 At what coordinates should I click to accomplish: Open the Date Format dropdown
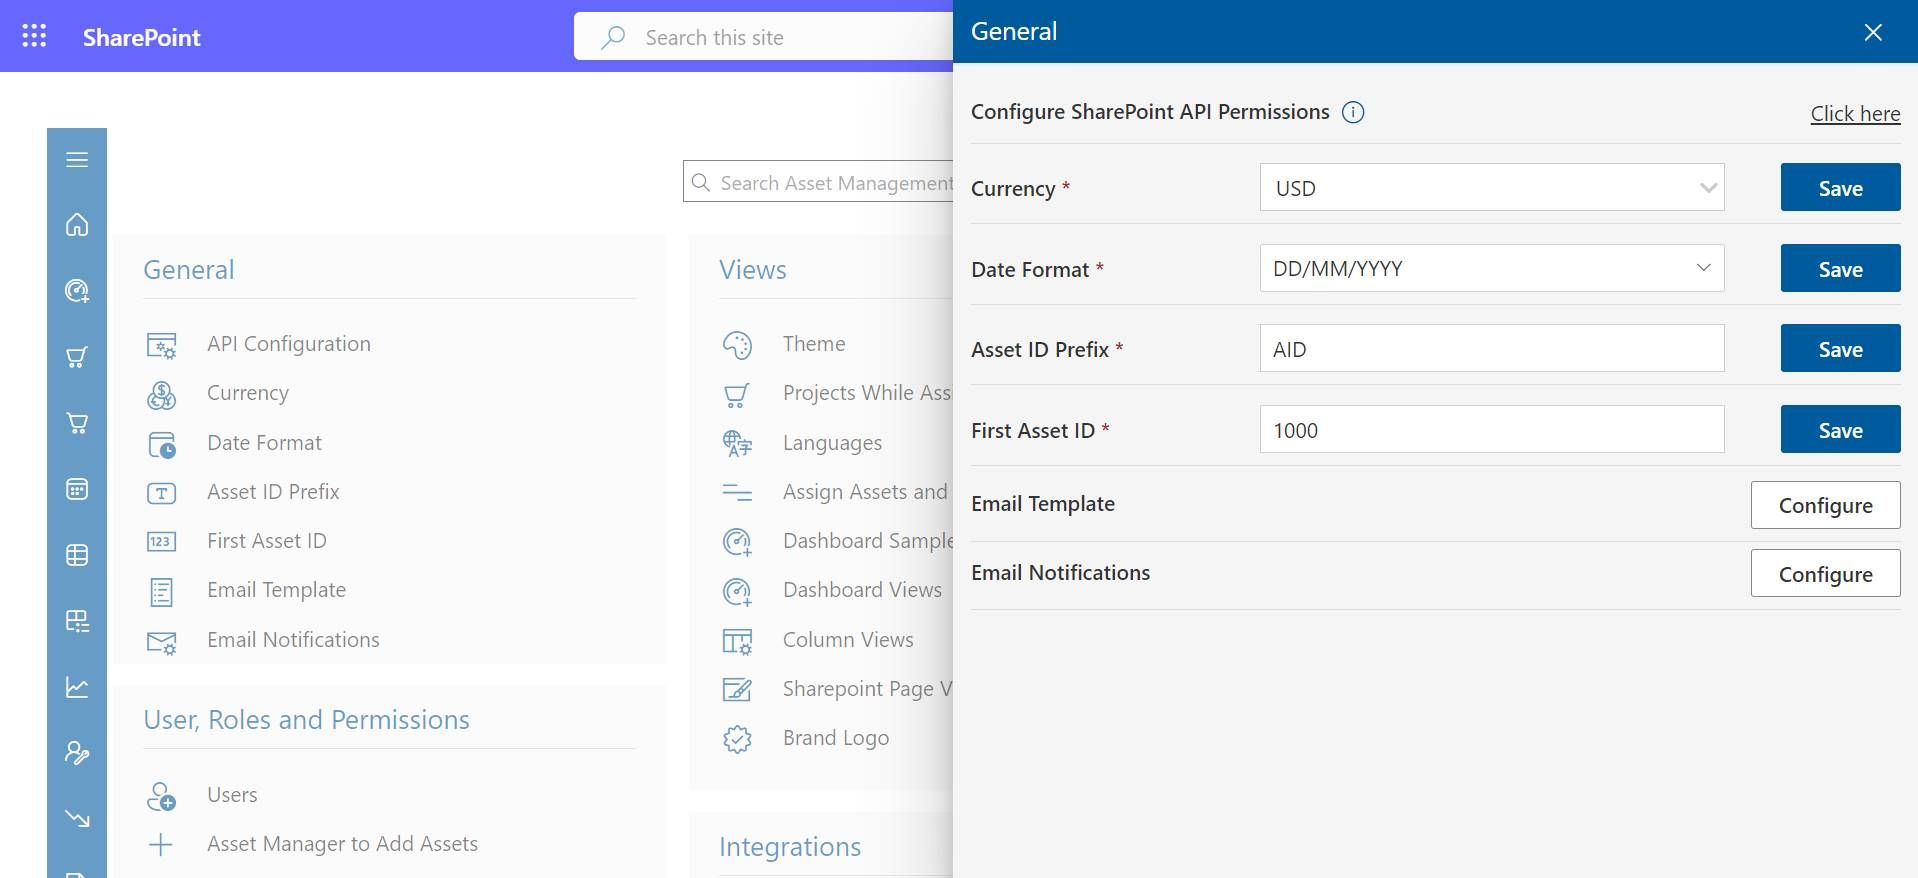pos(1491,268)
